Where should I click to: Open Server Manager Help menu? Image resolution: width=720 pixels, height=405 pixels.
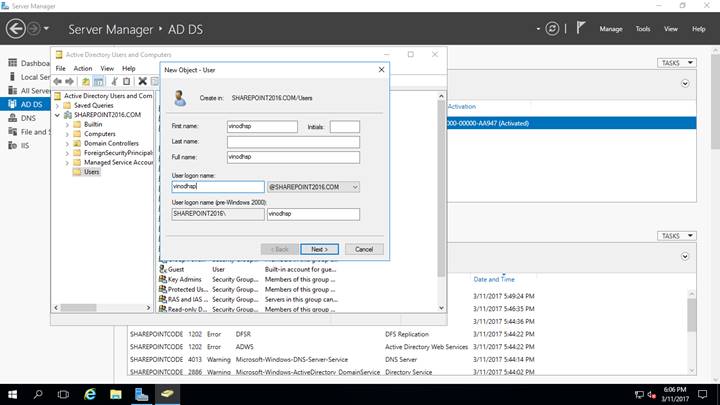[x=699, y=29]
